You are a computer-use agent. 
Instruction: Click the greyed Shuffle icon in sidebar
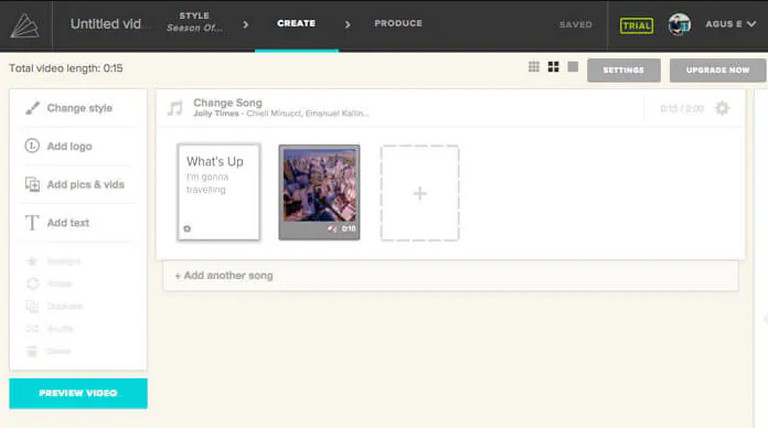(32, 328)
